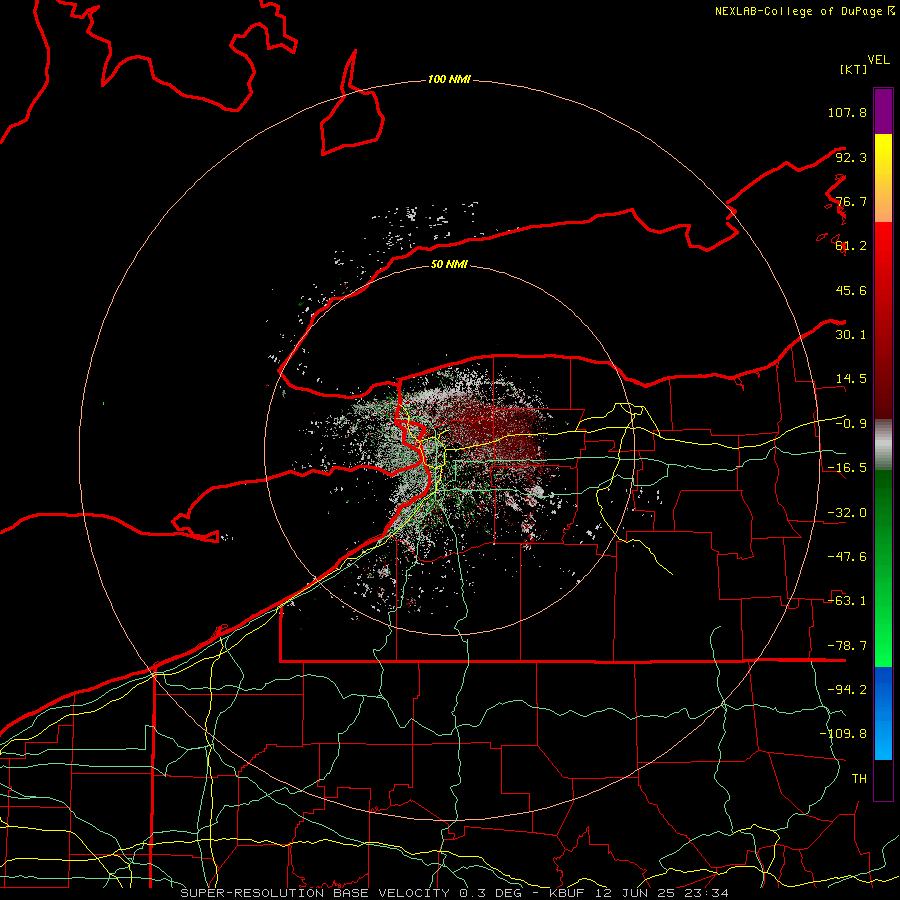900x900 pixels.
Task: Click the -16.5 velocity scale value
Action: point(847,468)
